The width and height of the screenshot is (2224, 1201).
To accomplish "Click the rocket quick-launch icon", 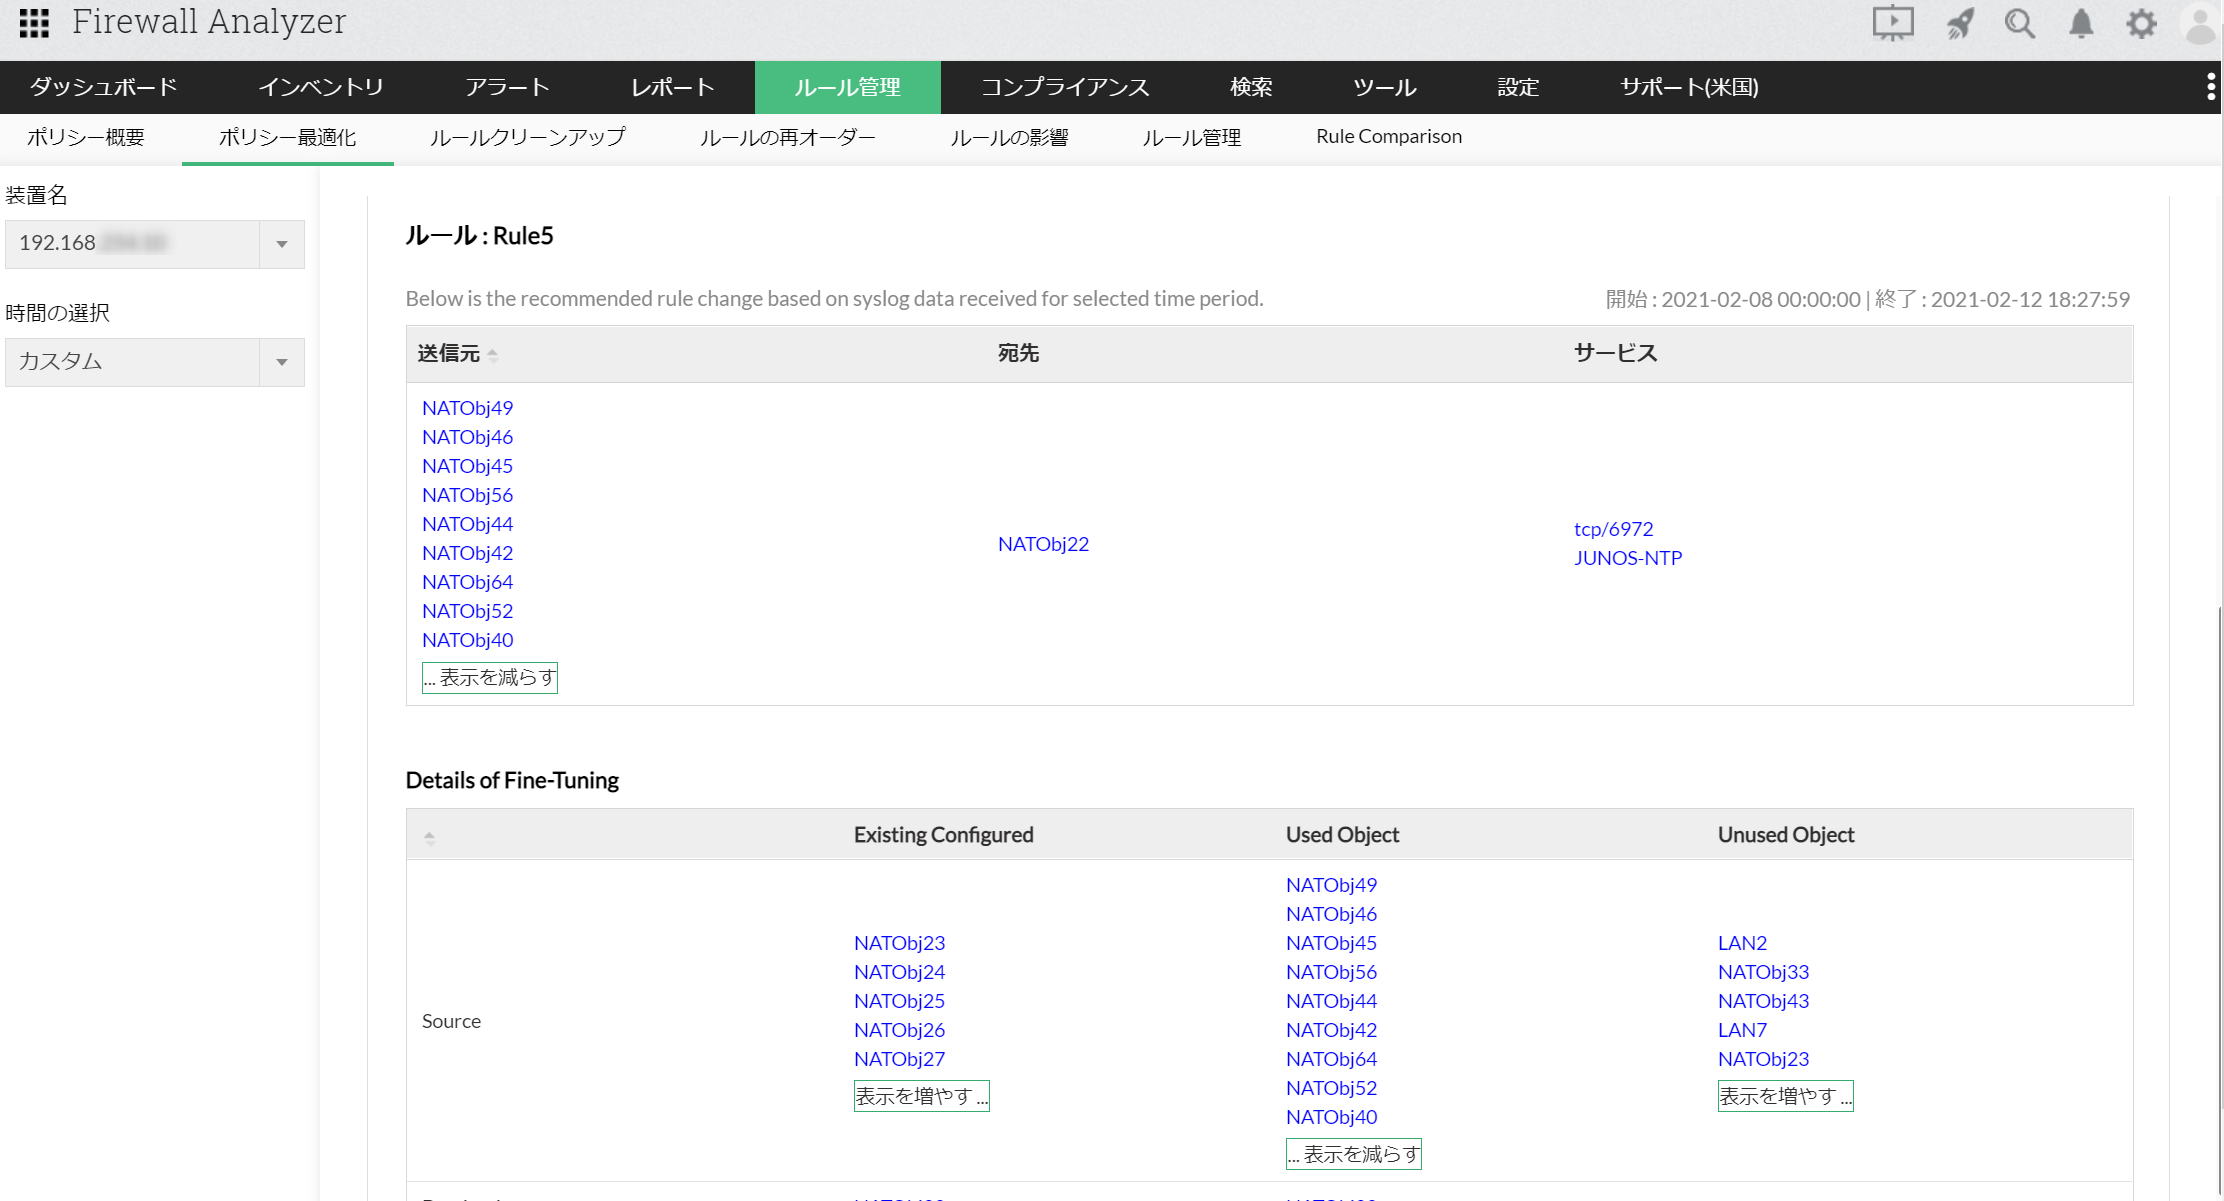I will (1959, 23).
